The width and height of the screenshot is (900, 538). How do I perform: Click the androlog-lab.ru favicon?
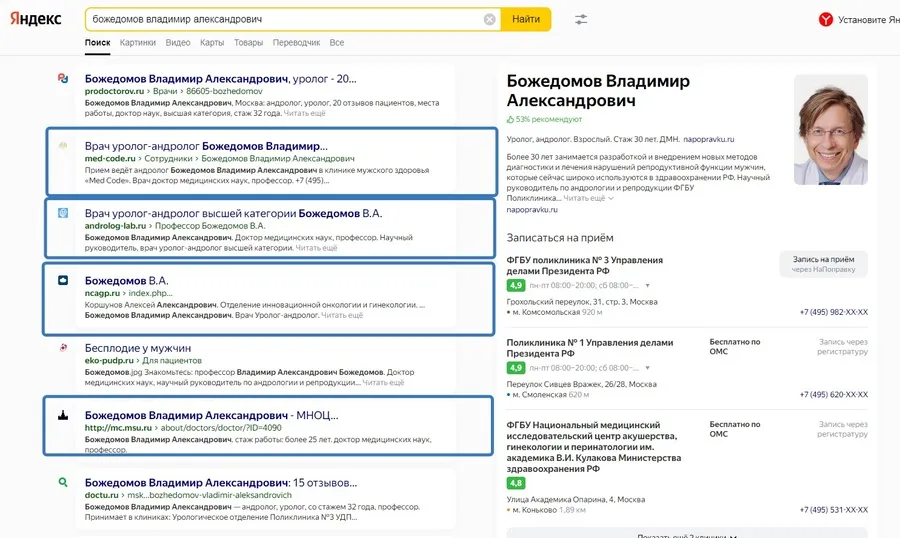click(x=63, y=213)
